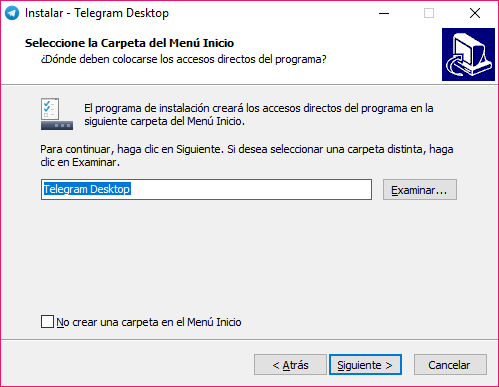The image size is (499, 387).
Task: Abort setup using the Cancelar button
Action: [450, 365]
